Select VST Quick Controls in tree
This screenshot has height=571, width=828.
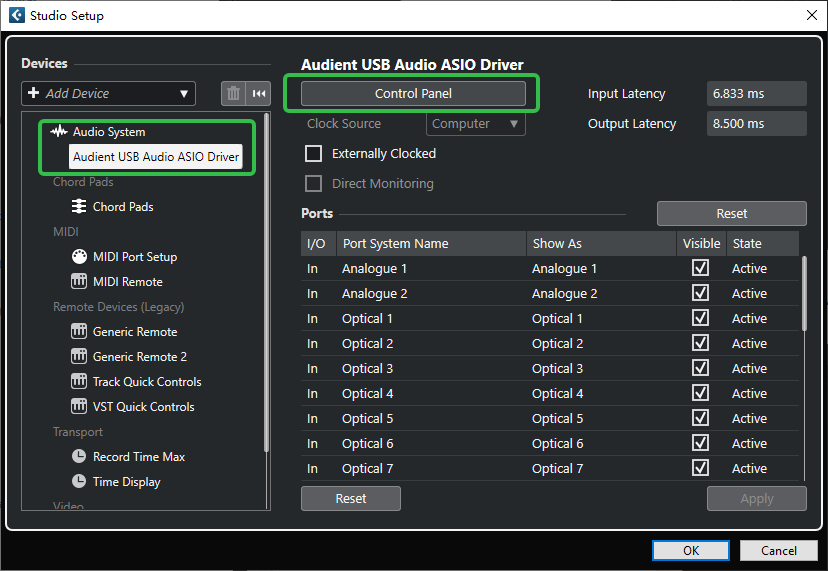tap(144, 407)
